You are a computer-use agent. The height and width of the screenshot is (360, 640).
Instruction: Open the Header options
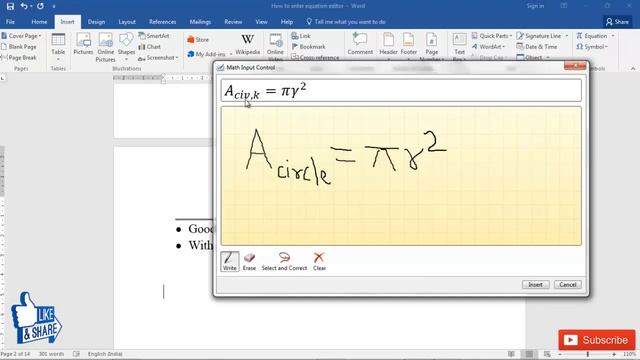[388, 46]
